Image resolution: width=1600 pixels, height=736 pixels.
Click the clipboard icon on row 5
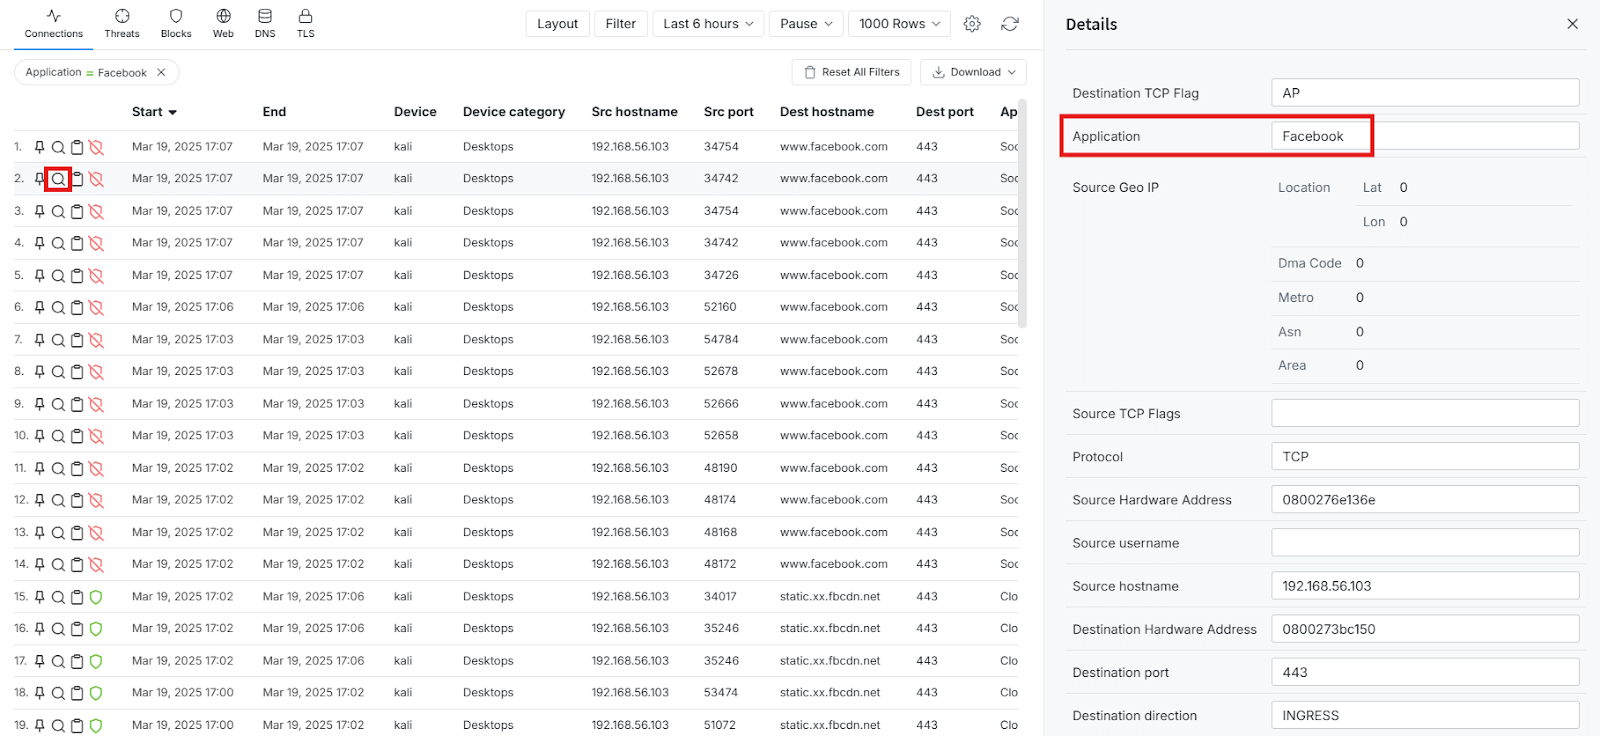77,275
